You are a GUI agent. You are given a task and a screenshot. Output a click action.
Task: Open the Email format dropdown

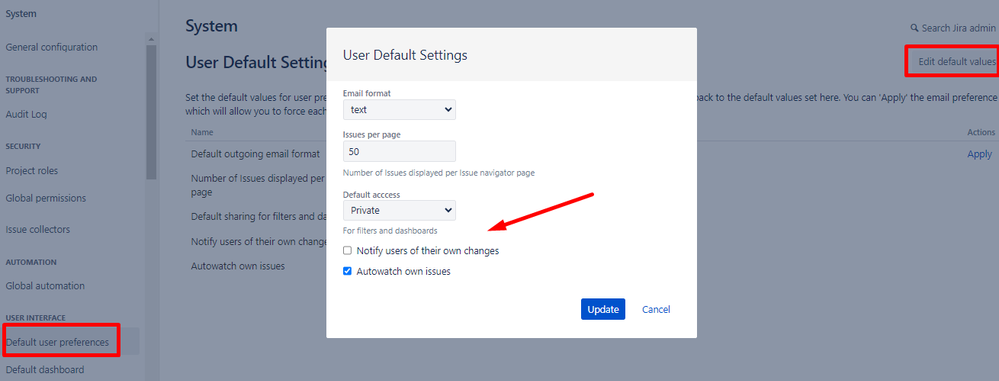click(399, 110)
